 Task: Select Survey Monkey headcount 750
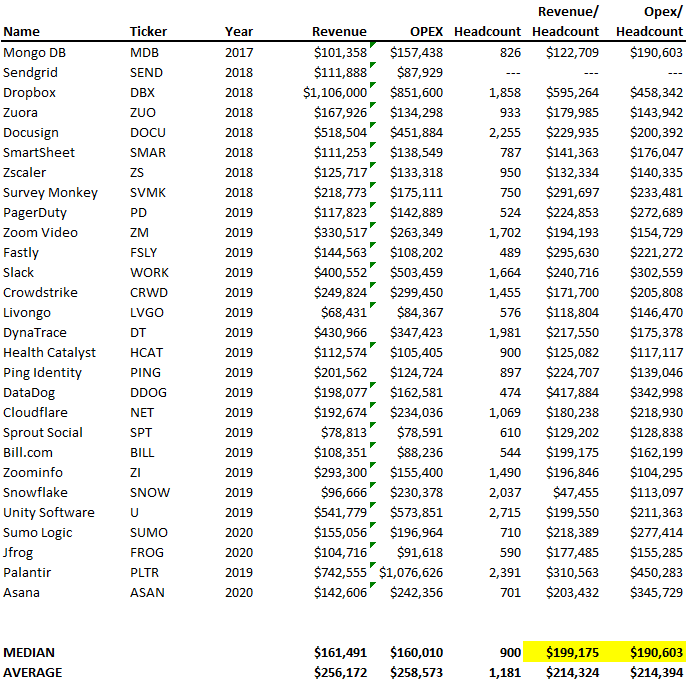click(510, 193)
